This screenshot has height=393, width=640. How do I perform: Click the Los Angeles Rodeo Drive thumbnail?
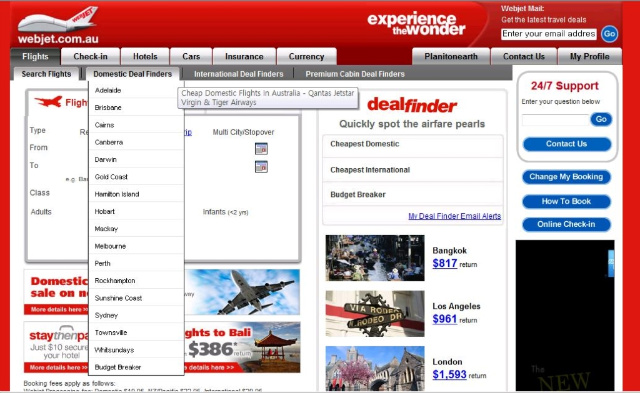(375, 313)
